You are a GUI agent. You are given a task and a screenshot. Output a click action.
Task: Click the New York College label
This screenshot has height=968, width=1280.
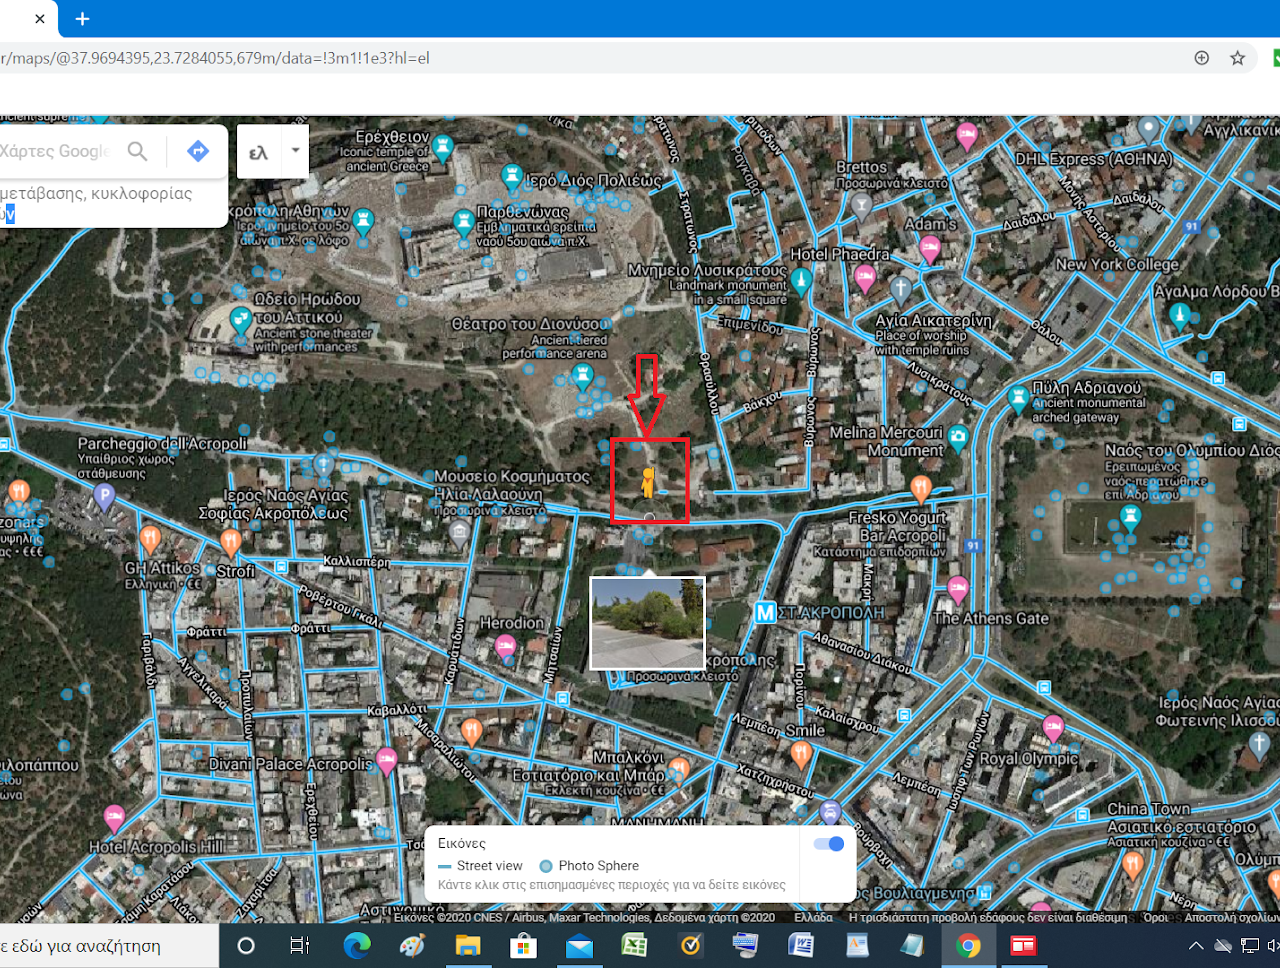1117,265
